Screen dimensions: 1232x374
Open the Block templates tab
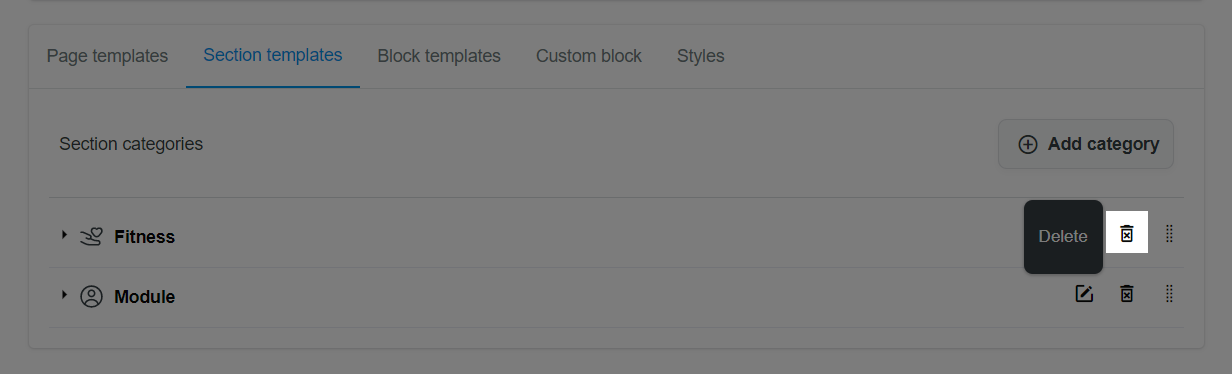click(x=439, y=56)
